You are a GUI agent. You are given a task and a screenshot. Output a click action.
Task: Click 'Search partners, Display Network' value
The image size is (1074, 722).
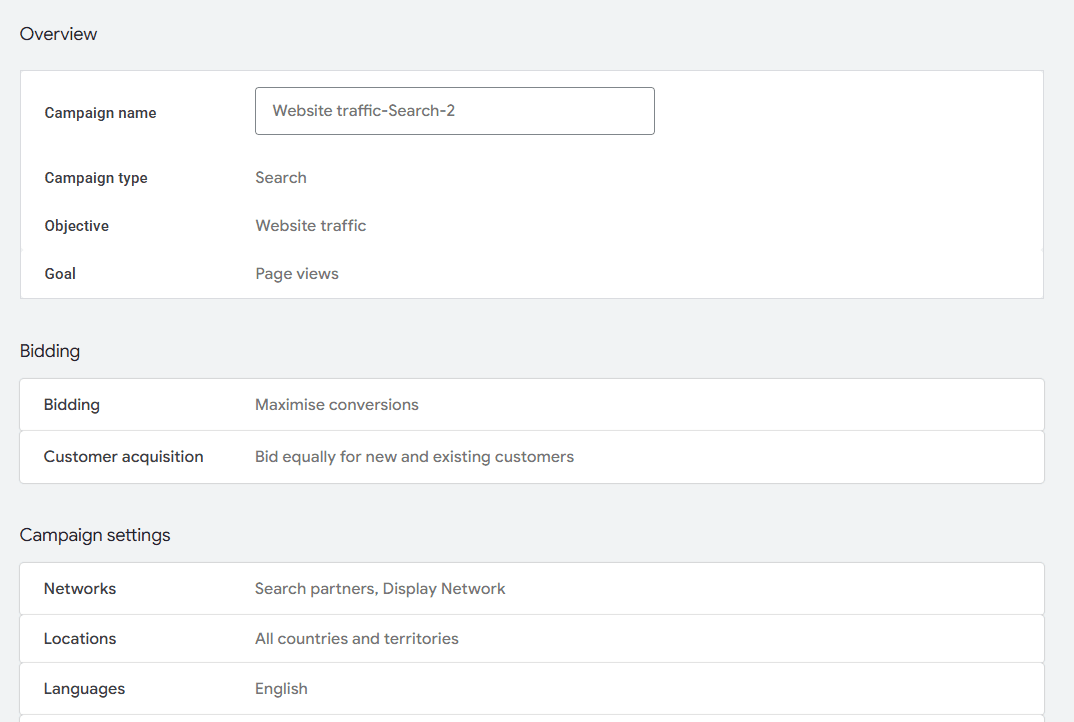(x=380, y=589)
